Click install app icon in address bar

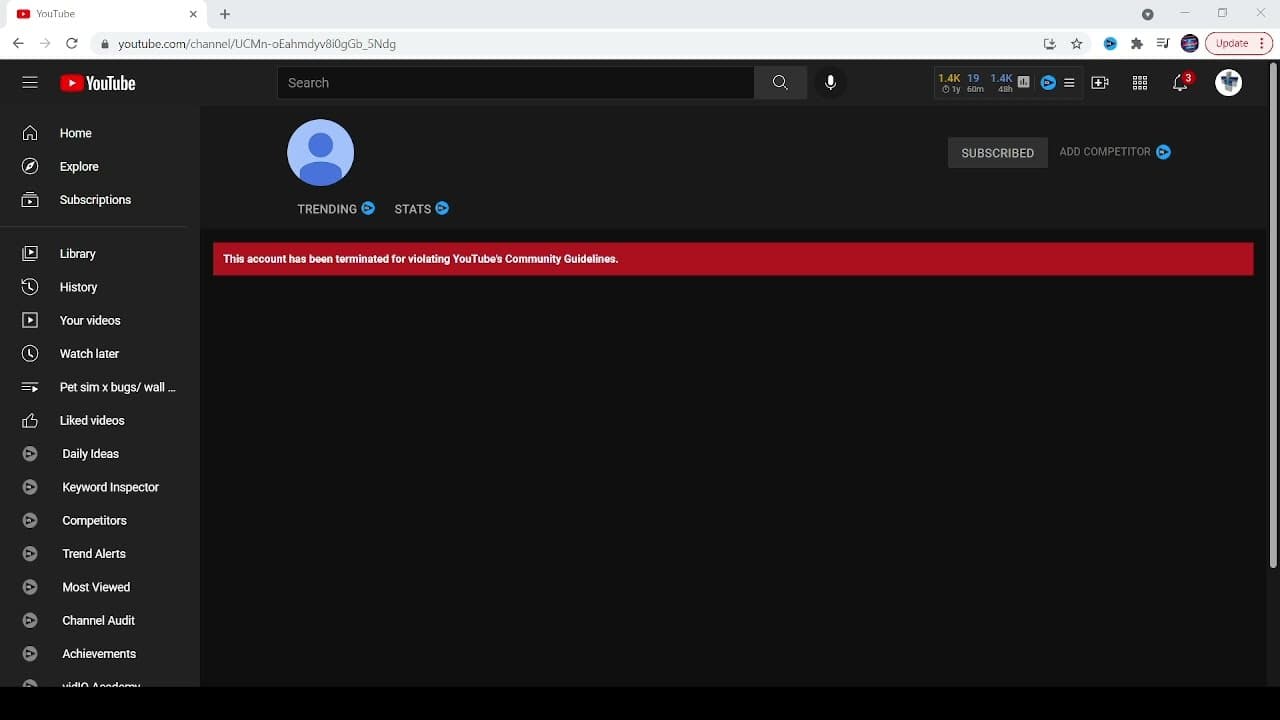pos(1050,44)
